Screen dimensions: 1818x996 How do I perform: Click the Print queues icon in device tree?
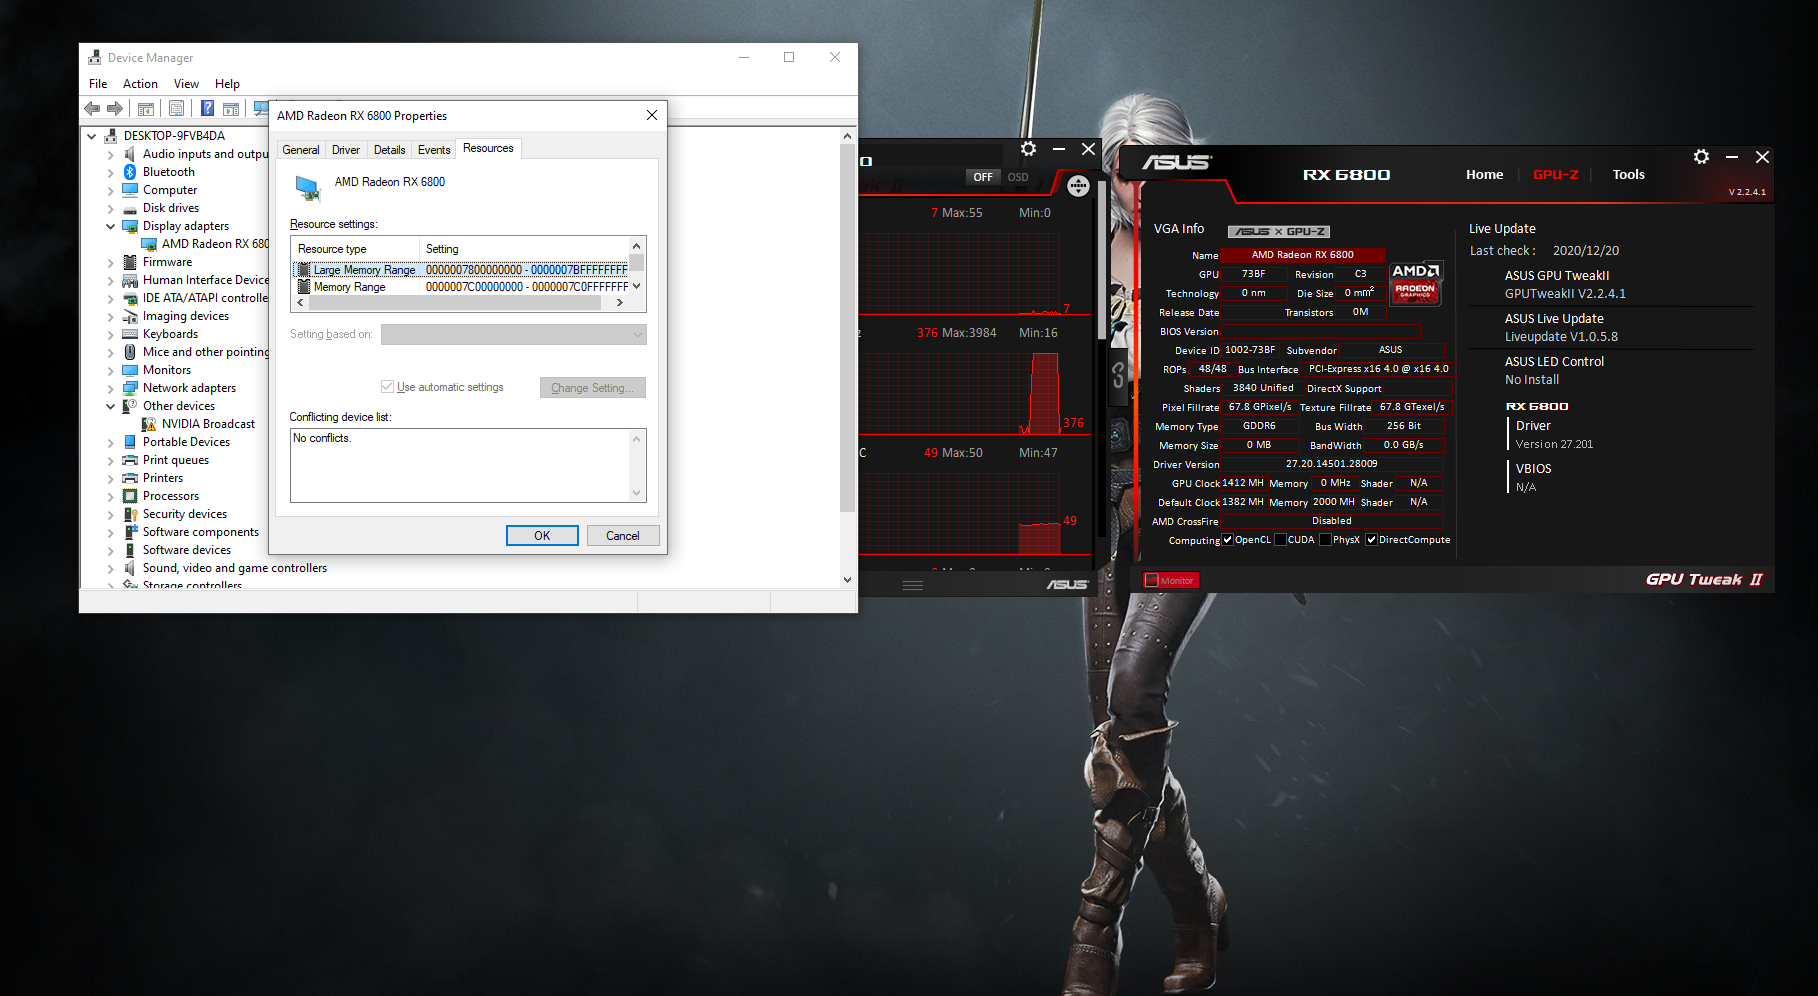click(130, 460)
